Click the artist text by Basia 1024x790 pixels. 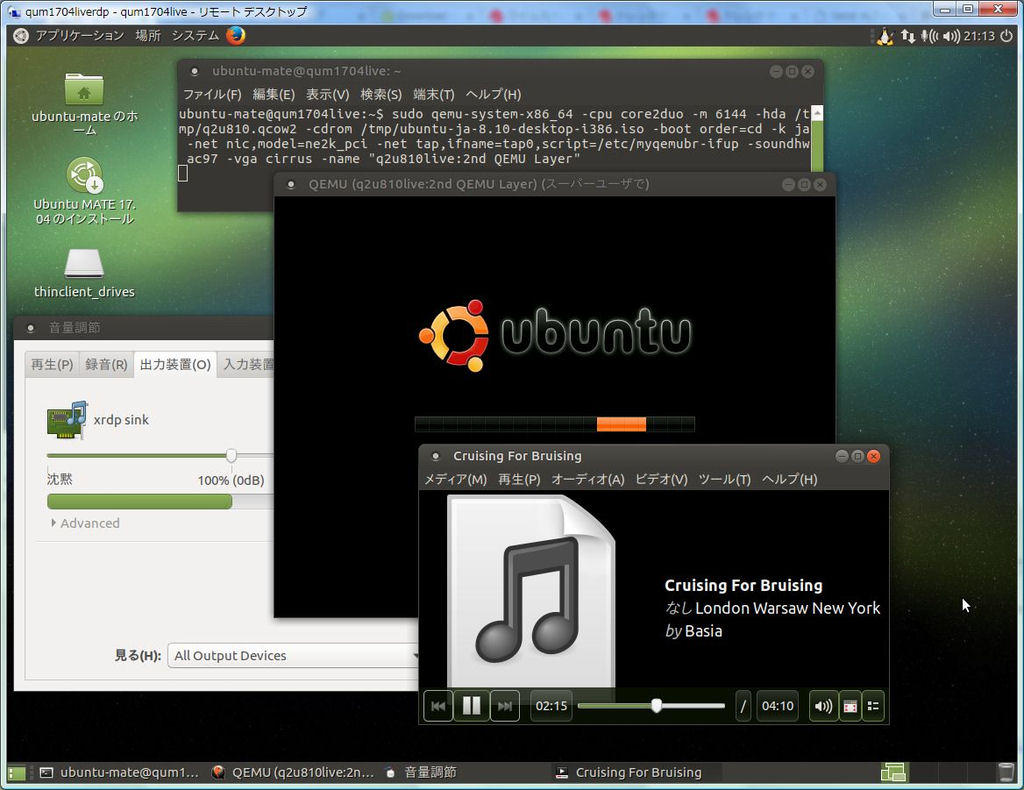pyautogui.click(x=694, y=631)
